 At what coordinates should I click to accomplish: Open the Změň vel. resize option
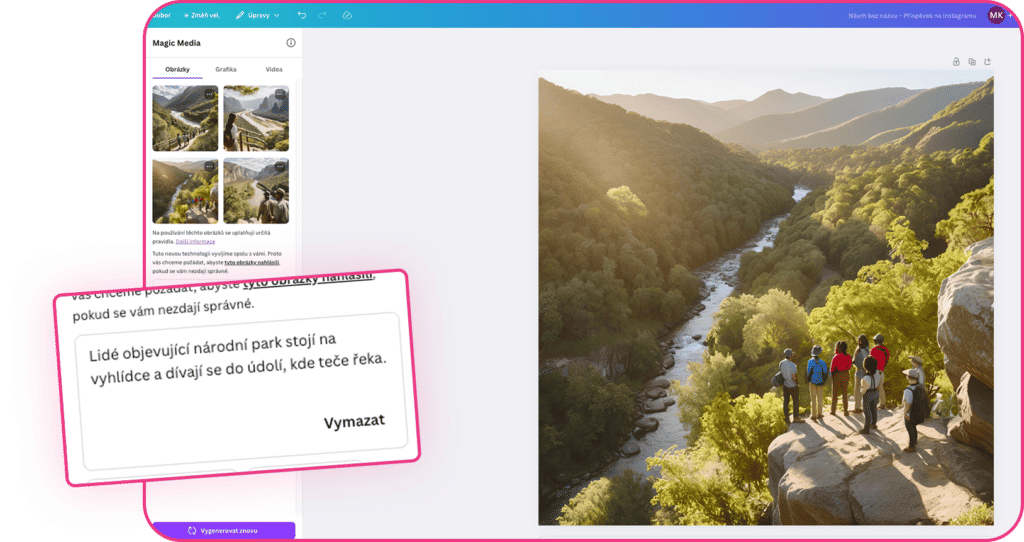[x=201, y=15]
